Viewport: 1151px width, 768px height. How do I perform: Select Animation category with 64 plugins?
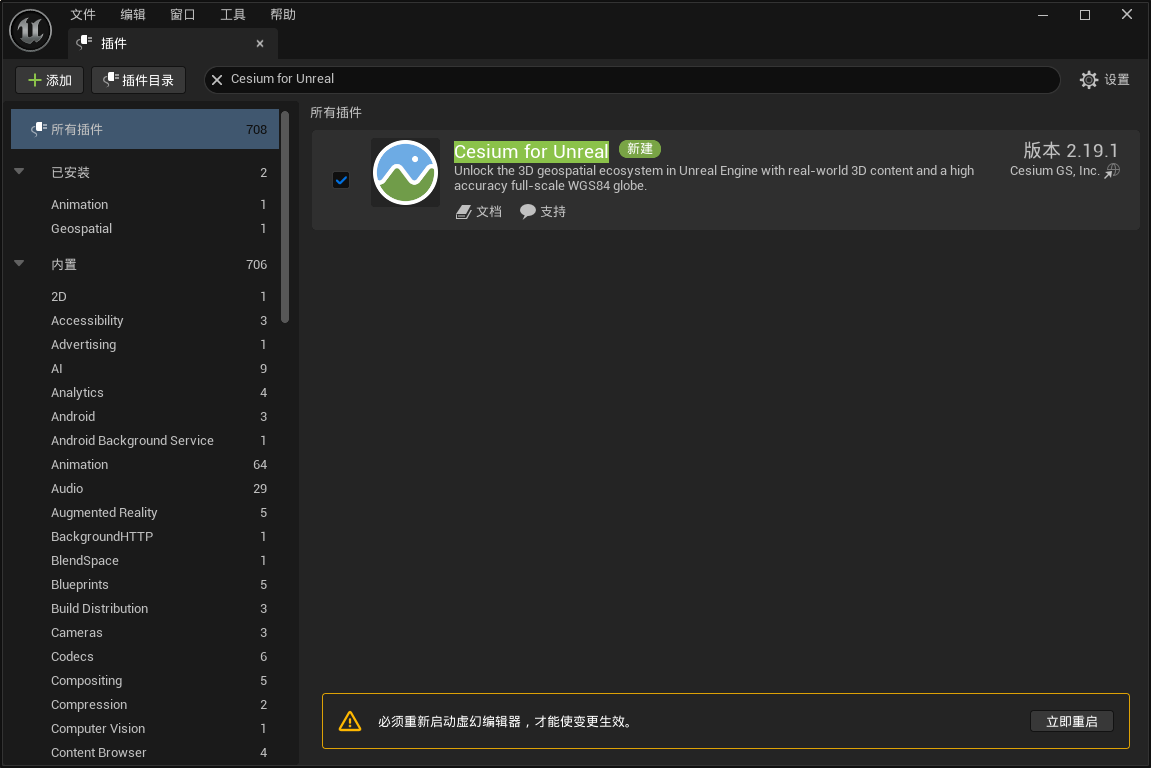point(145,465)
